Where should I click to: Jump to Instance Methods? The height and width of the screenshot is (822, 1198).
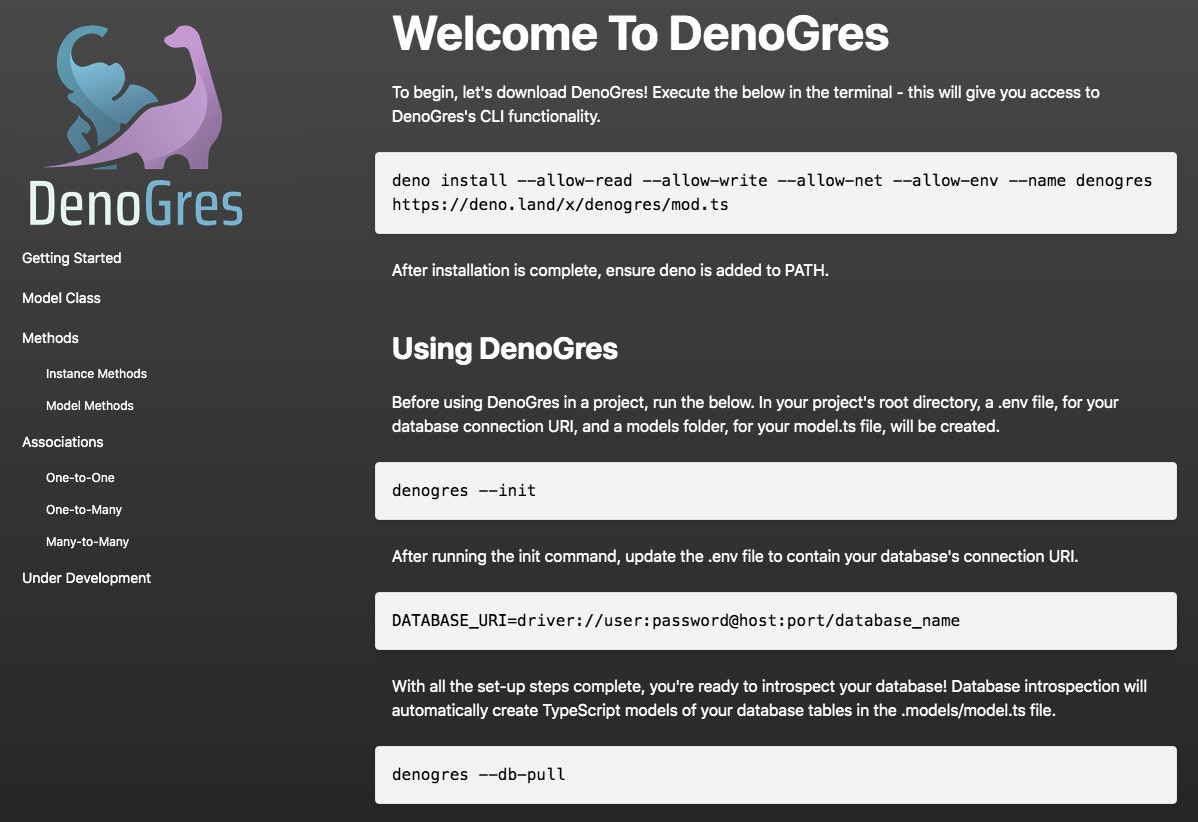[x=96, y=374]
